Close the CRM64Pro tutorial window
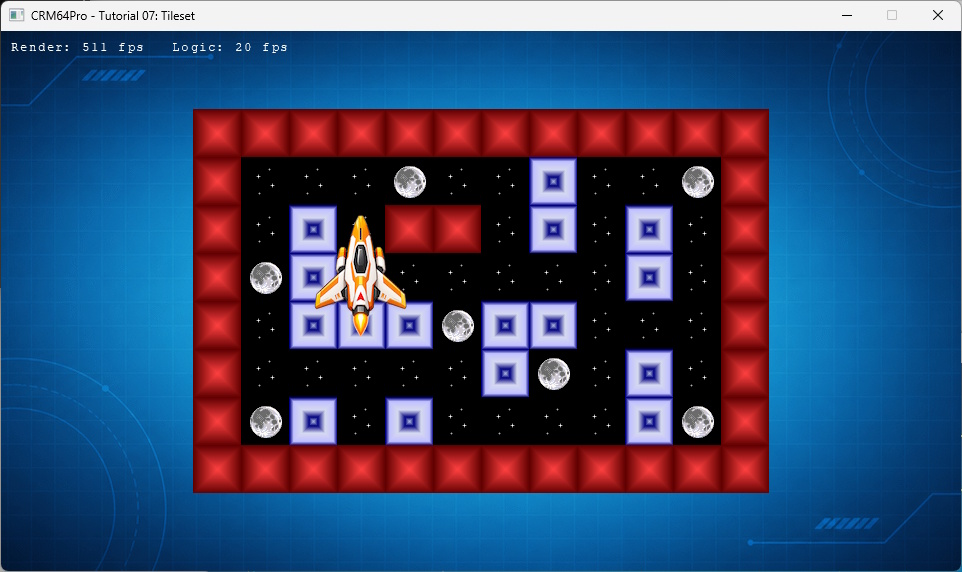 coord(937,15)
